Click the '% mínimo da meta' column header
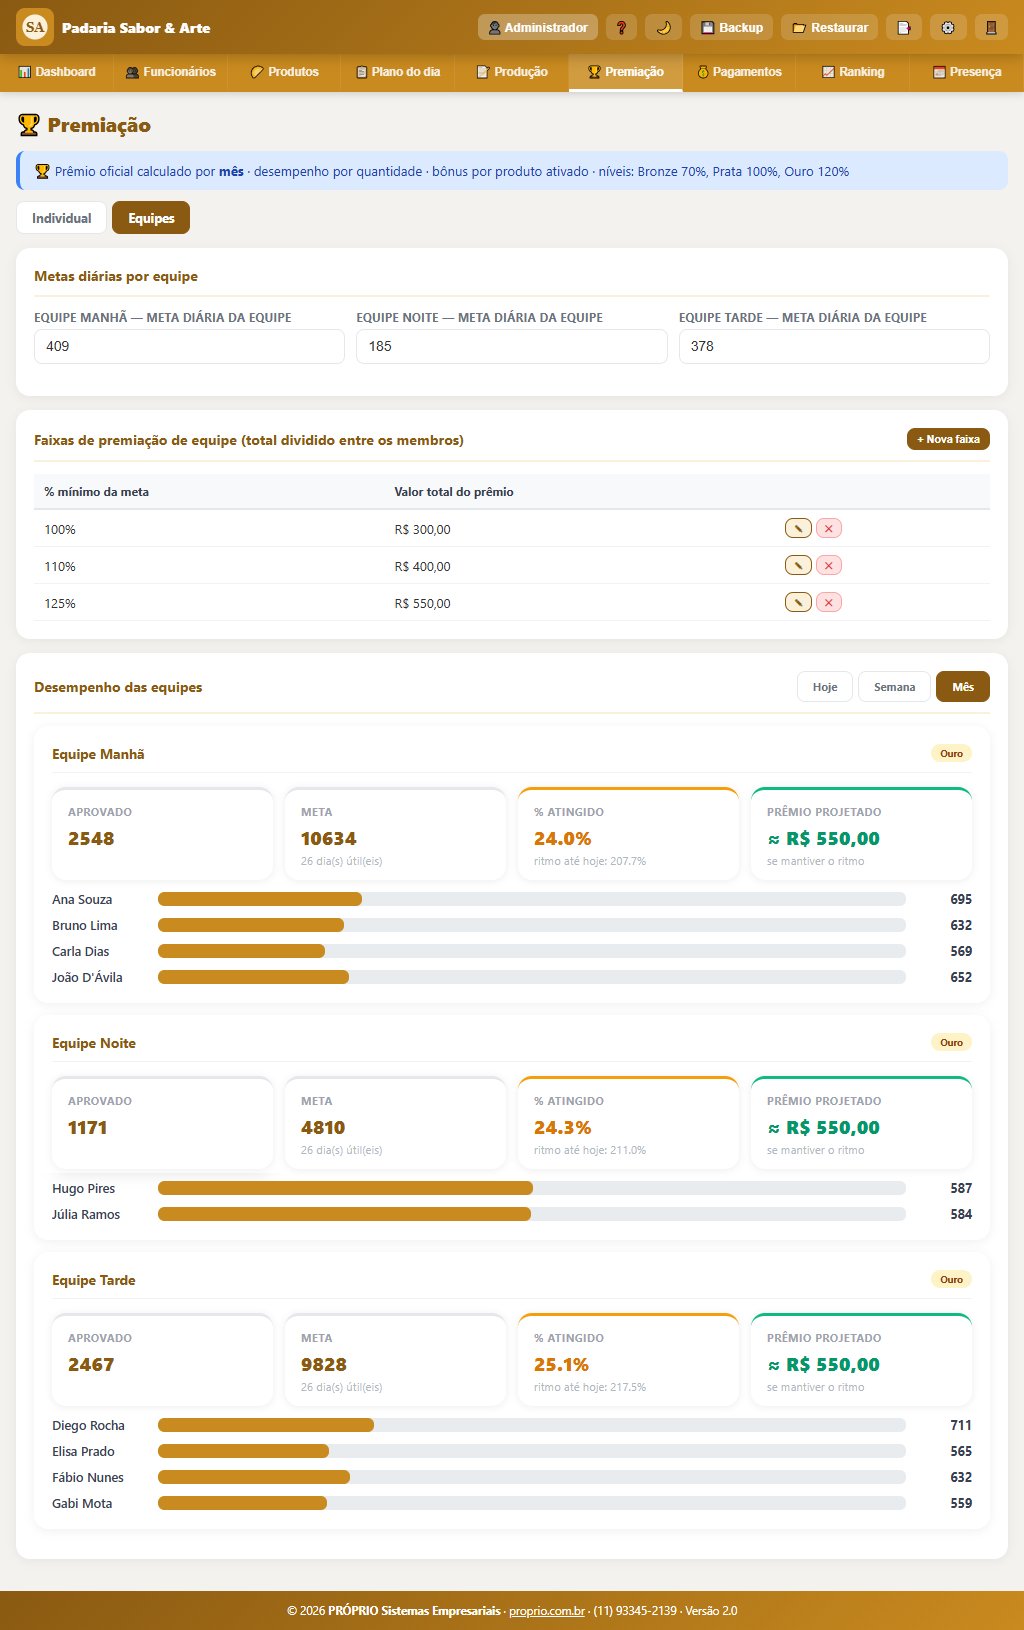The height and width of the screenshot is (1630, 1024). pyautogui.click(x=96, y=492)
